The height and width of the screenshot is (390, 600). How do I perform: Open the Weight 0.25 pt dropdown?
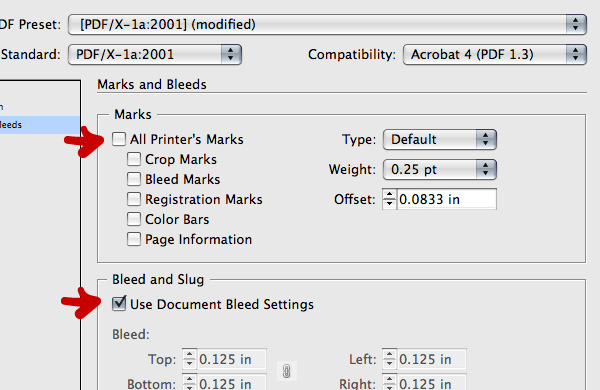pyautogui.click(x=440, y=170)
